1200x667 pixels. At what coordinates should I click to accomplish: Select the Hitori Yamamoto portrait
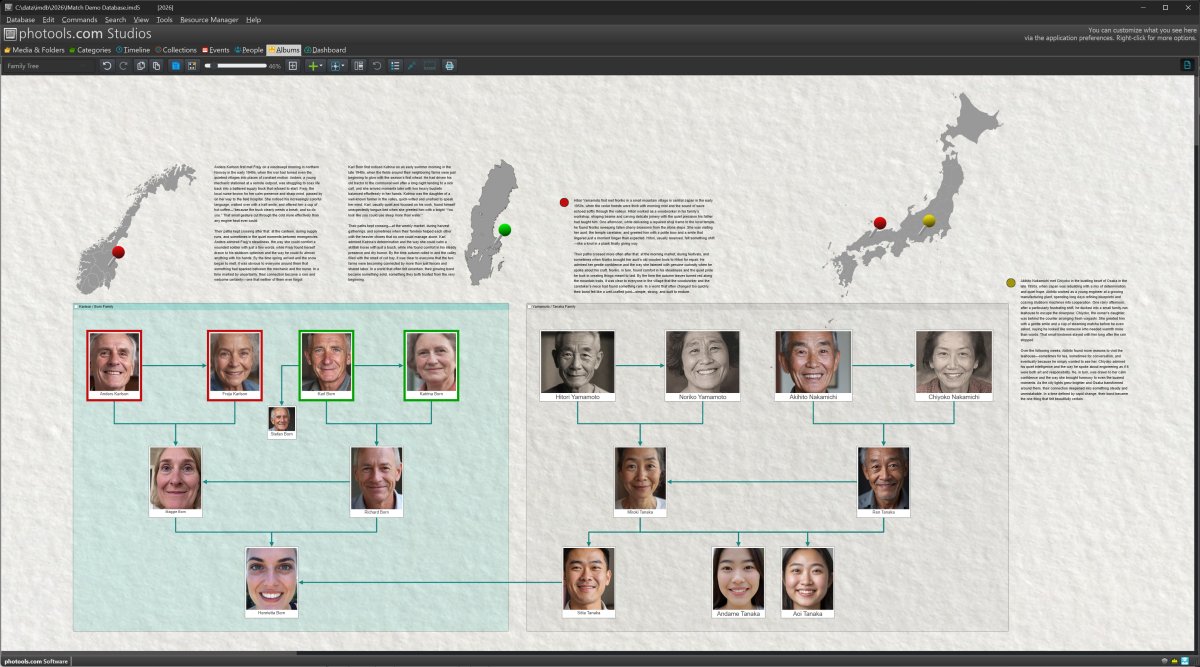[578, 366]
